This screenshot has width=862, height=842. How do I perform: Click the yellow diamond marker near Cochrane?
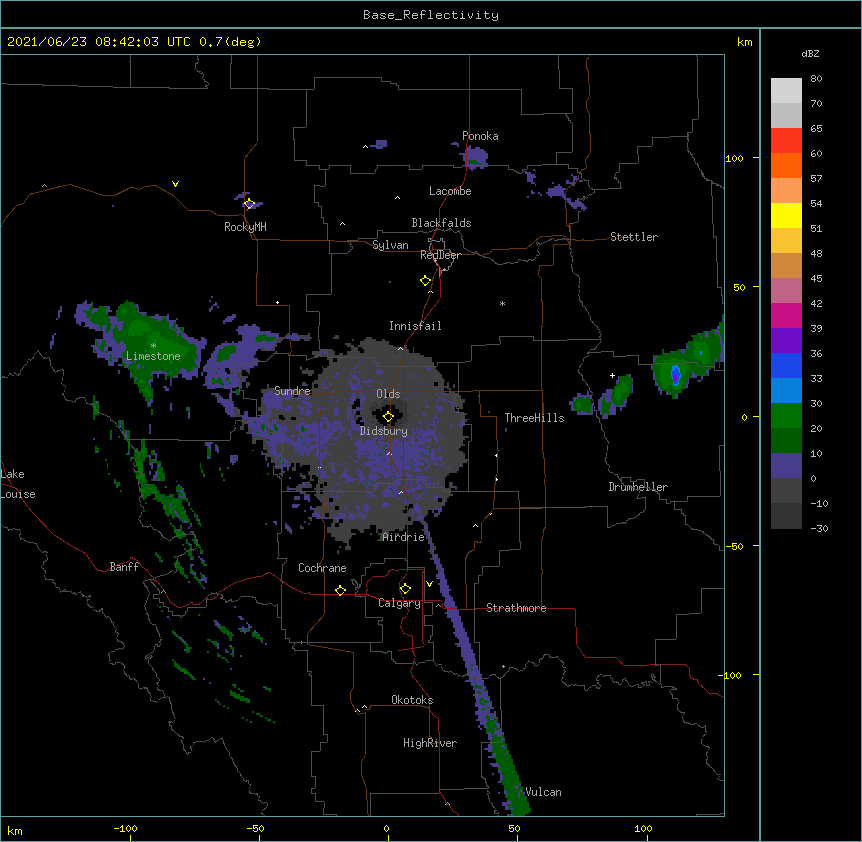coord(340,590)
